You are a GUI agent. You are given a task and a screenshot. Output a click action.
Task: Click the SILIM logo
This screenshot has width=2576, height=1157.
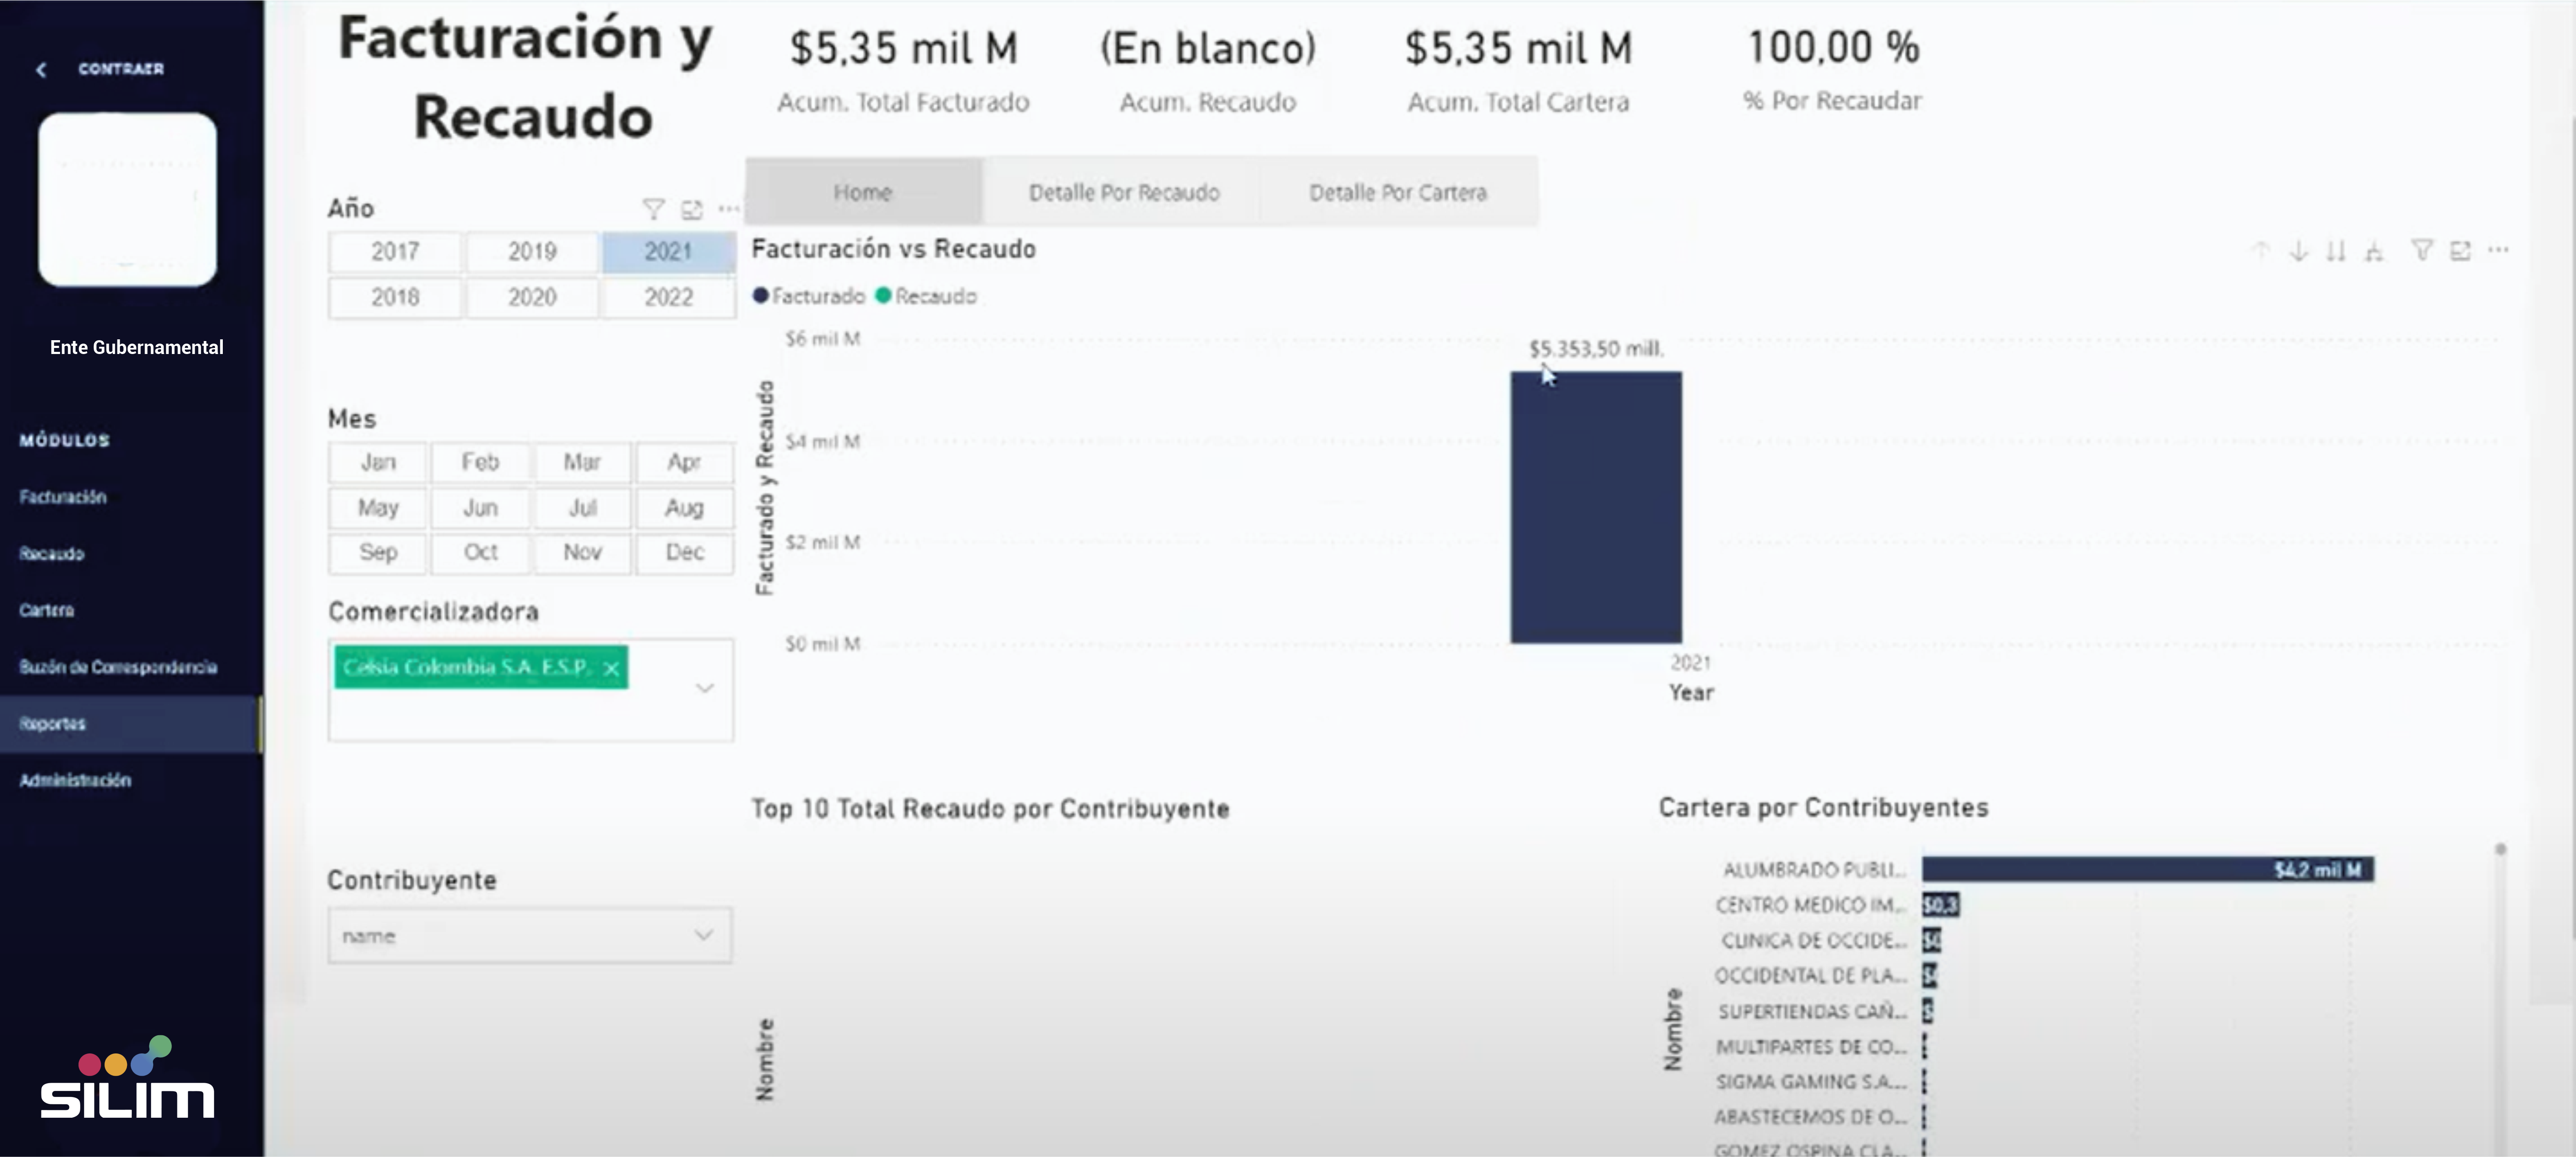point(127,1078)
